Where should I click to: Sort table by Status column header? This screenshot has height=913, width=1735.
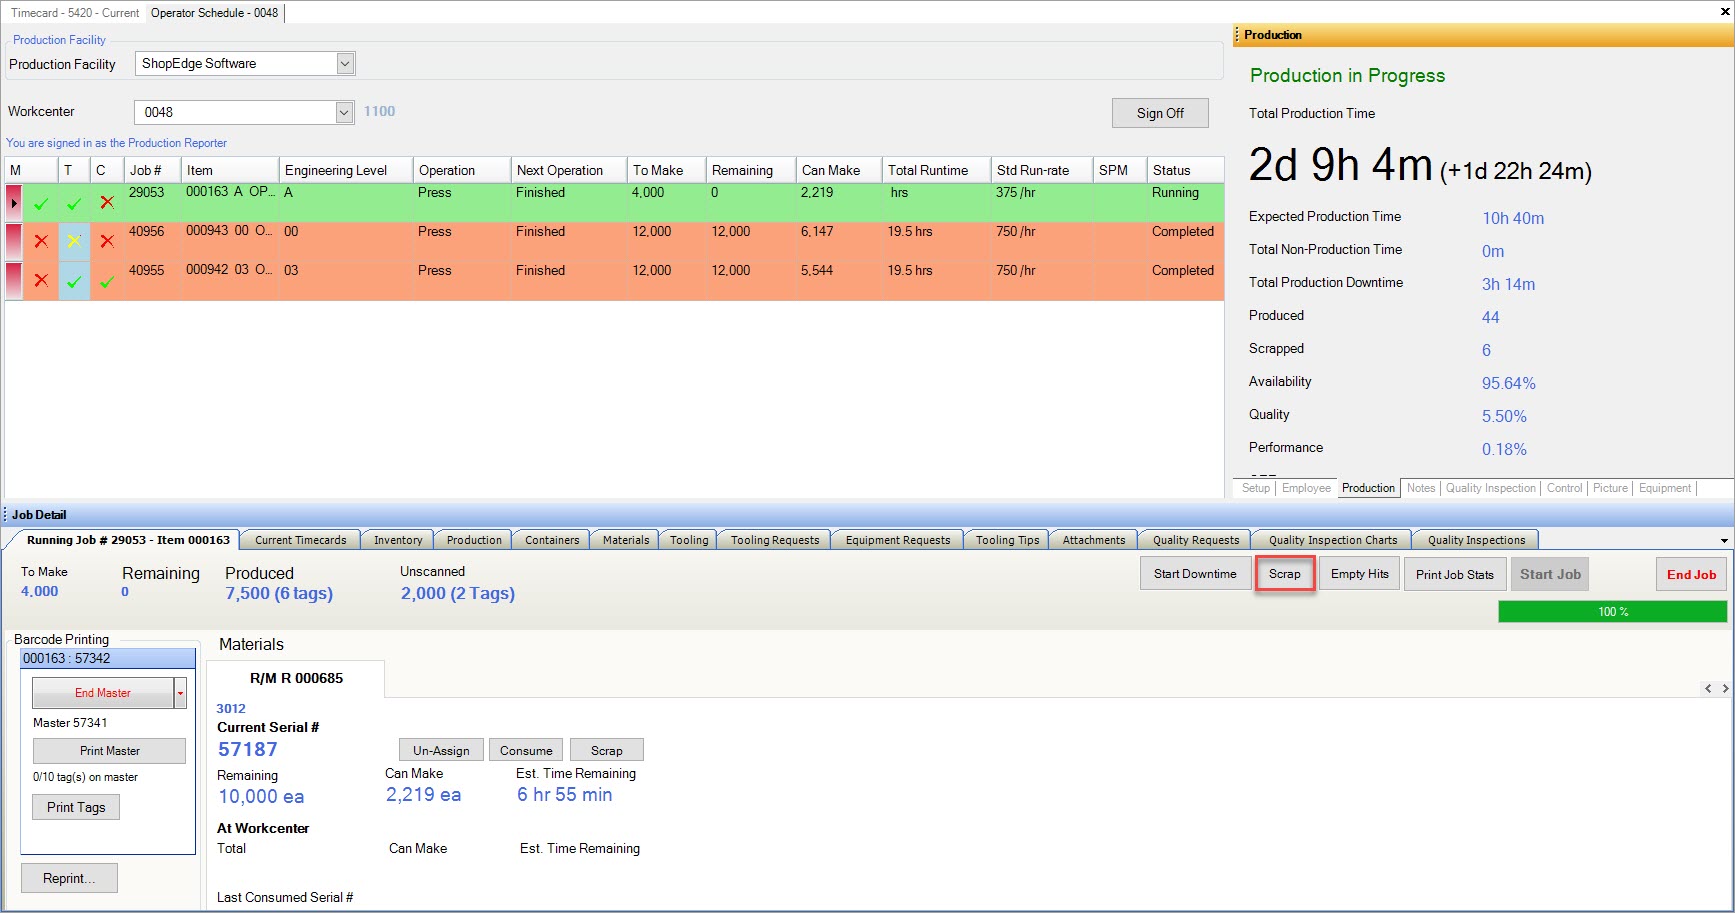click(x=1185, y=170)
